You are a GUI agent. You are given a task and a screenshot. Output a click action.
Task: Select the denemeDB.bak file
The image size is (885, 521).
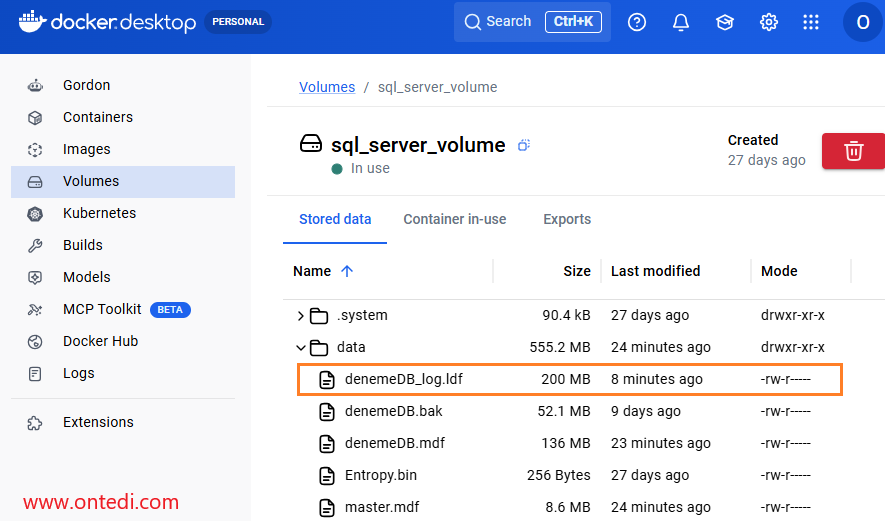click(x=393, y=411)
